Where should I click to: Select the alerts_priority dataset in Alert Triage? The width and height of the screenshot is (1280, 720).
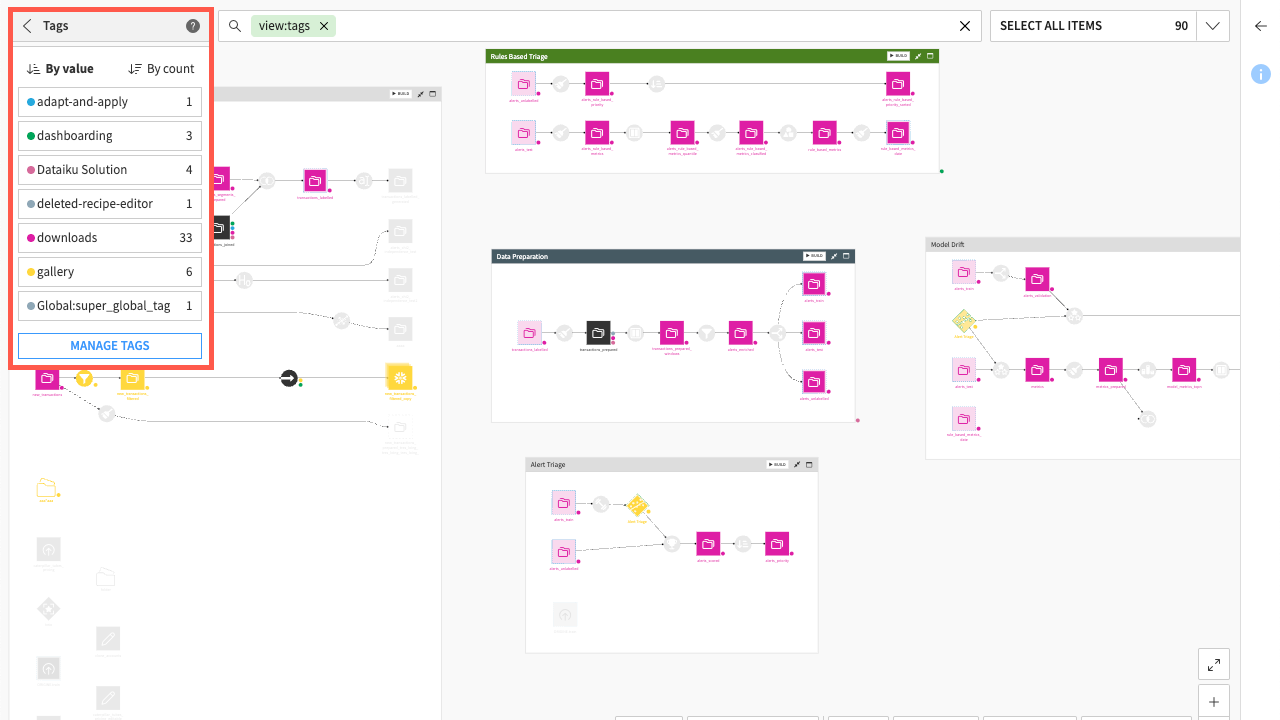777,544
